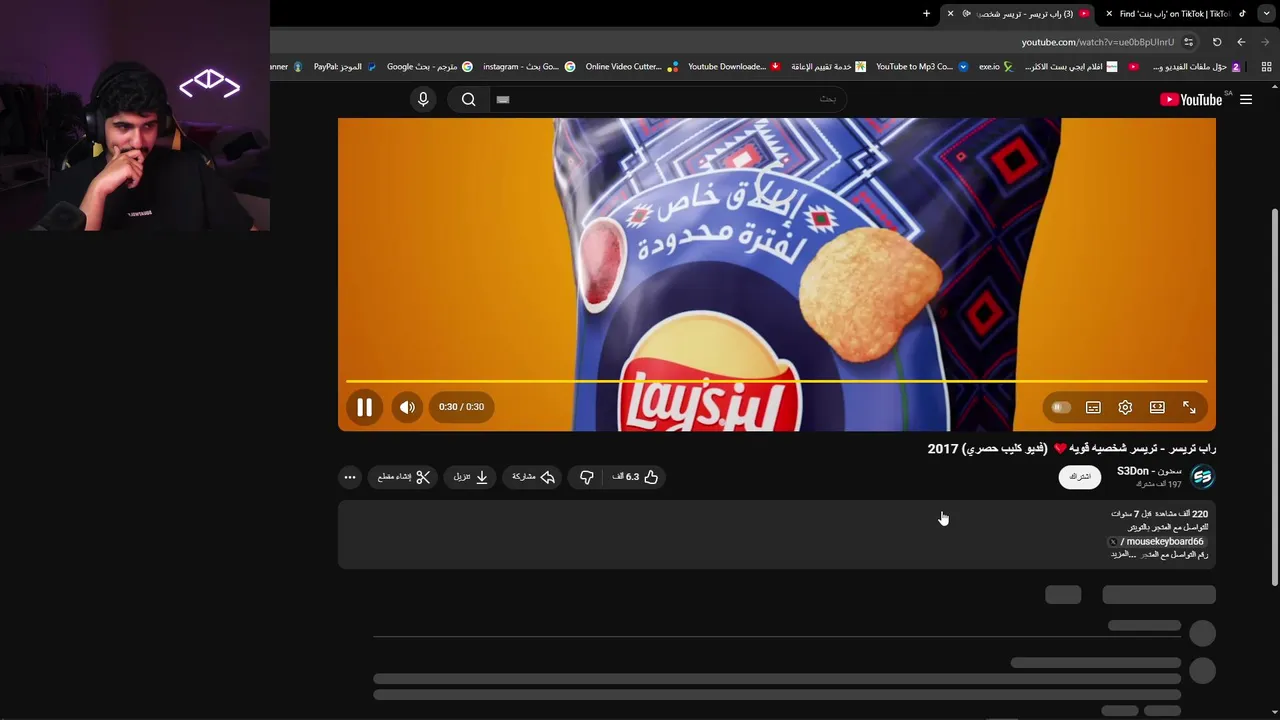1280x720 pixels.
Task: Mute the video using the speaker icon
Action: click(x=407, y=407)
